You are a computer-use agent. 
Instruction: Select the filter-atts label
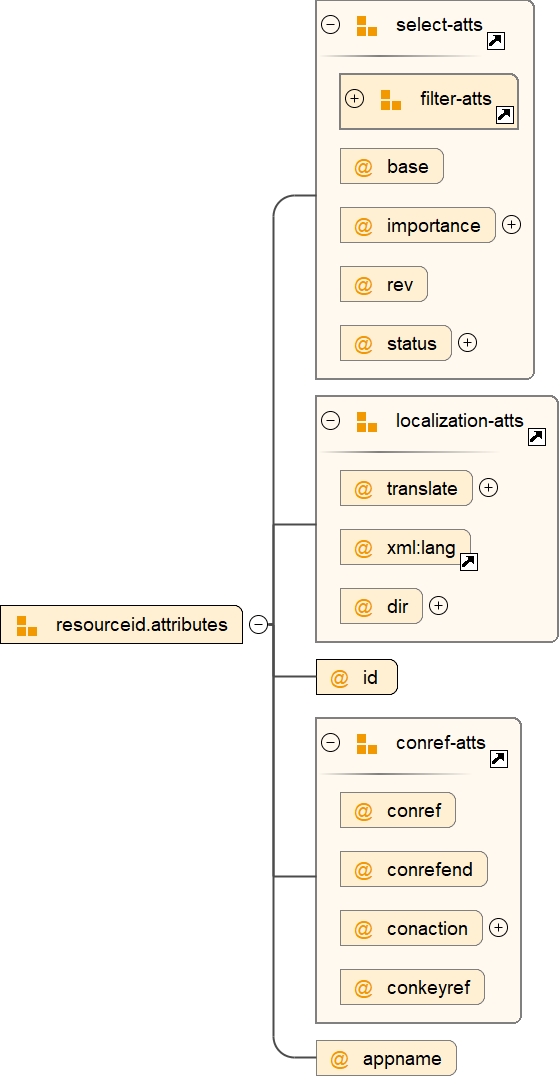pyautogui.click(x=456, y=99)
